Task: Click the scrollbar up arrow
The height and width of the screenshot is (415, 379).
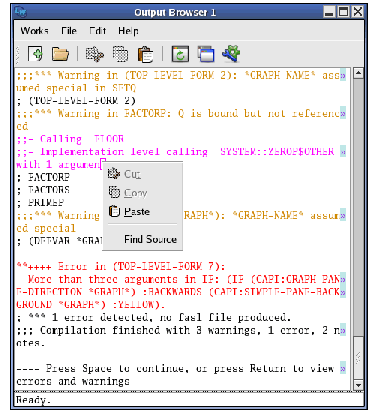Action: [x=358, y=73]
